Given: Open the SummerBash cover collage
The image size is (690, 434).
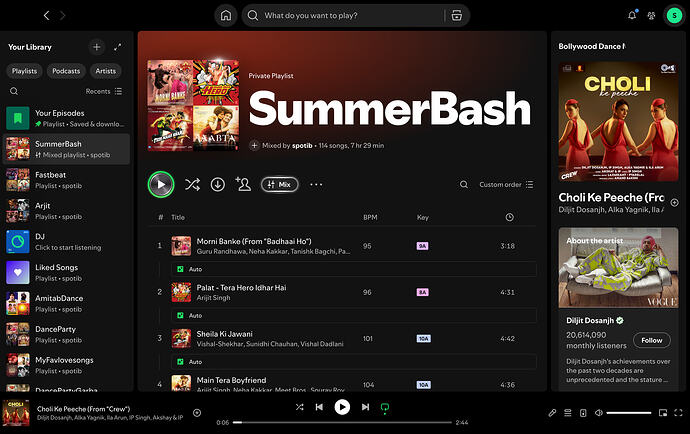Looking at the screenshot, I should (x=193, y=105).
